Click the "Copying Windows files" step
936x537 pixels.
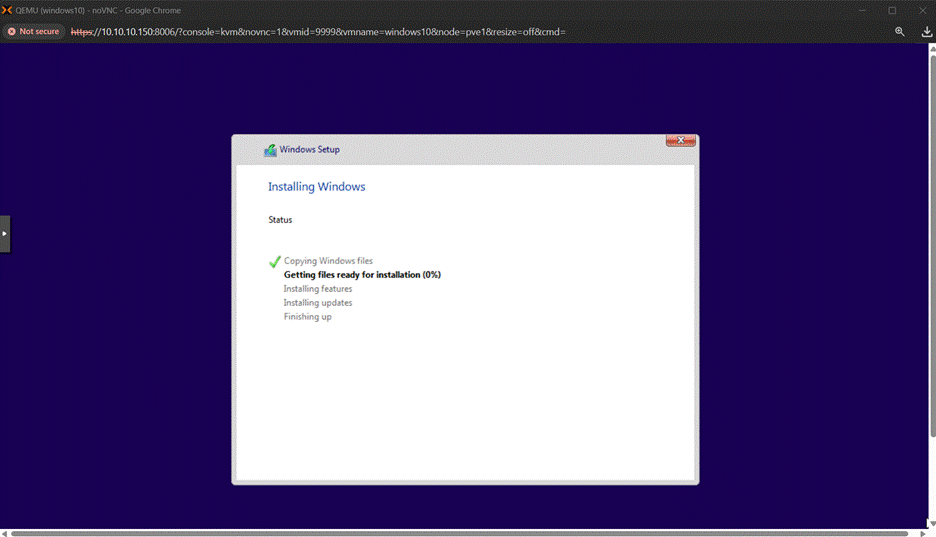pyautogui.click(x=328, y=261)
